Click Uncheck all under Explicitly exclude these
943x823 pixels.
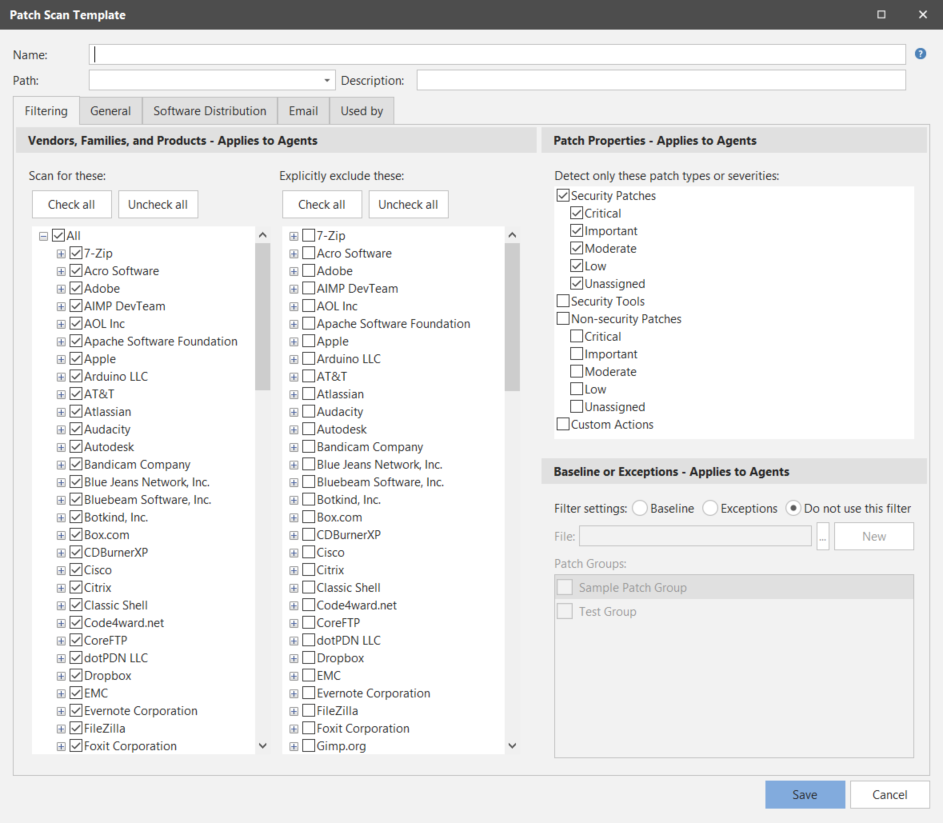(x=408, y=205)
